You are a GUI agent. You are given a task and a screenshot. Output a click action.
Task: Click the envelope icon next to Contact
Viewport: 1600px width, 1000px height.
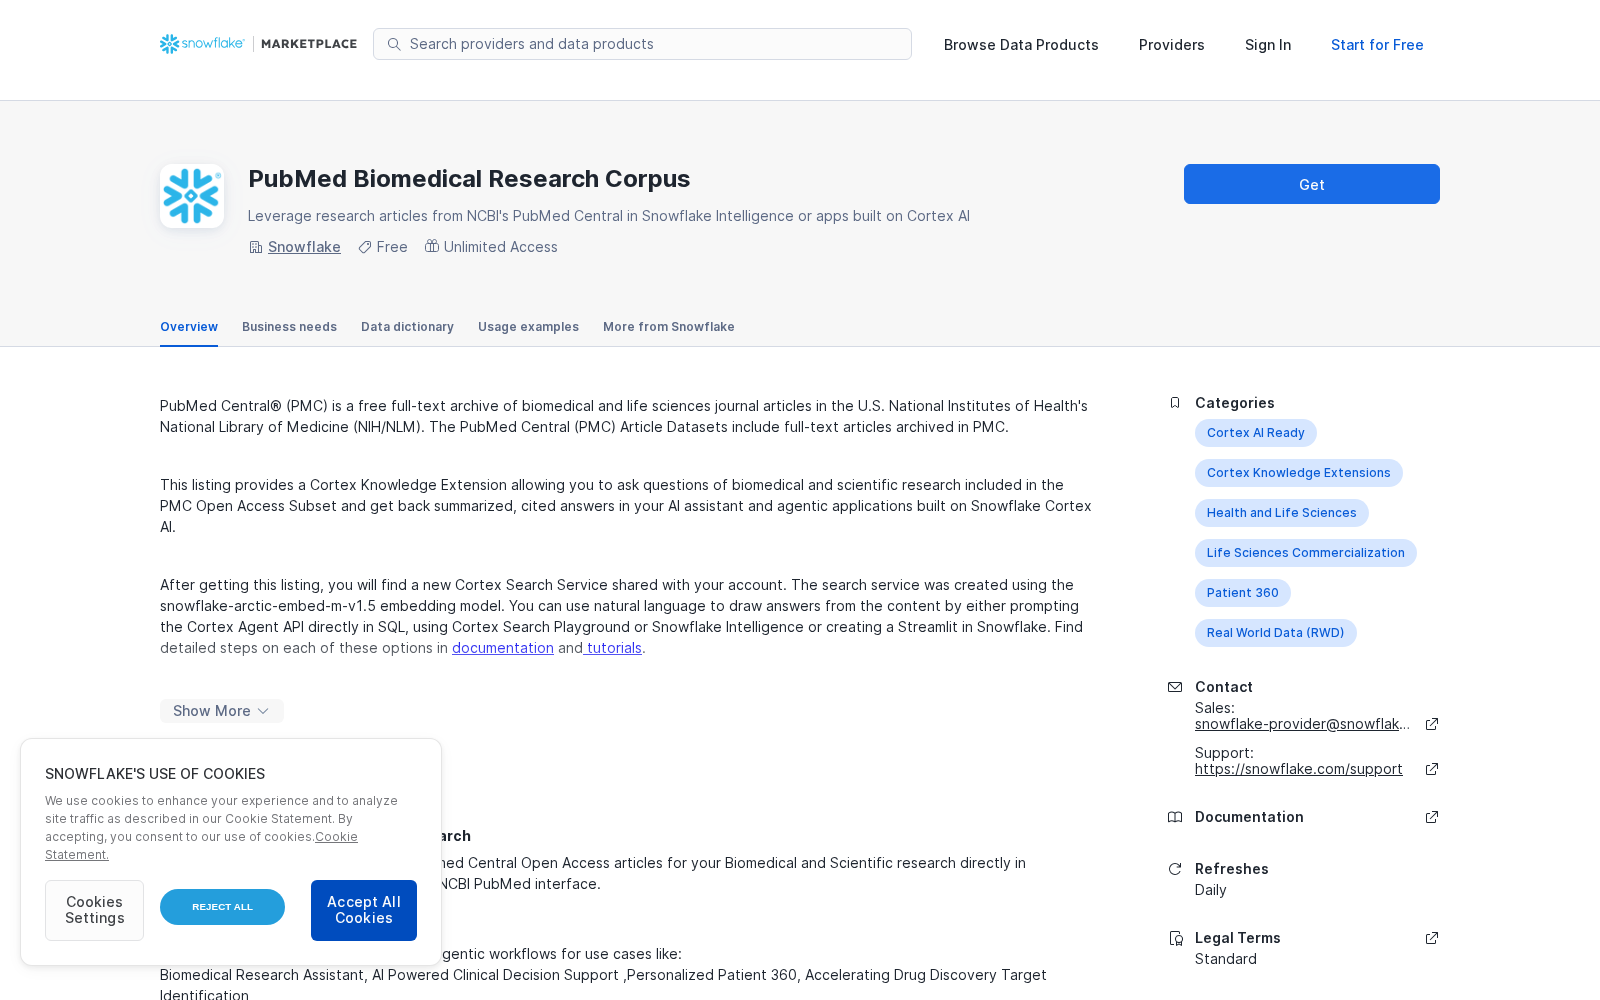click(x=1175, y=687)
